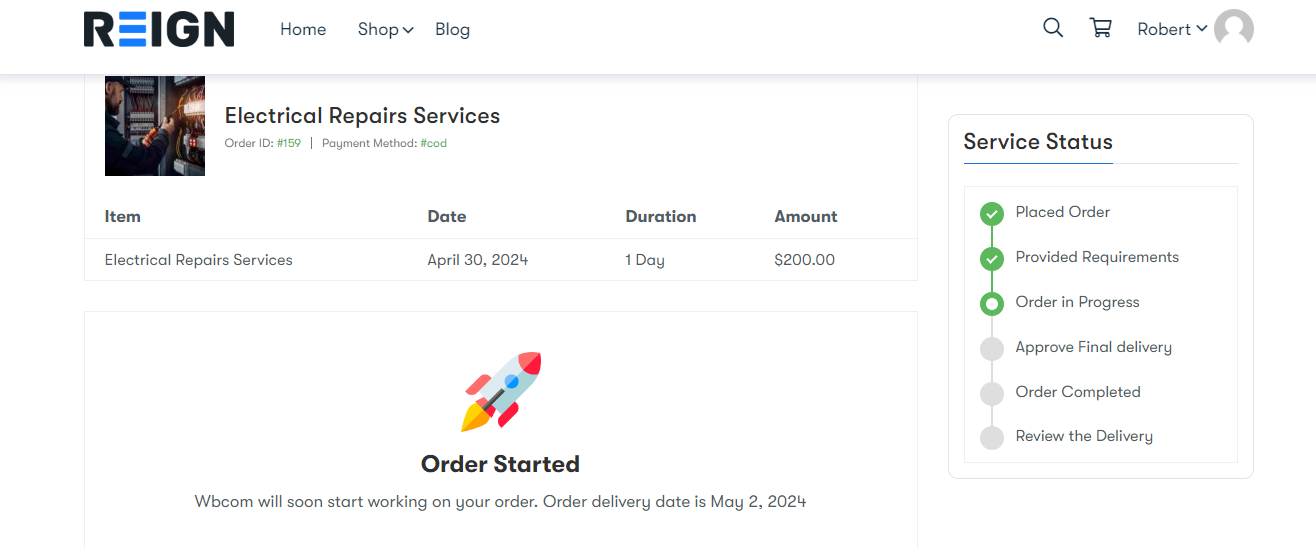Open the search magnifier icon

point(1053,28)
